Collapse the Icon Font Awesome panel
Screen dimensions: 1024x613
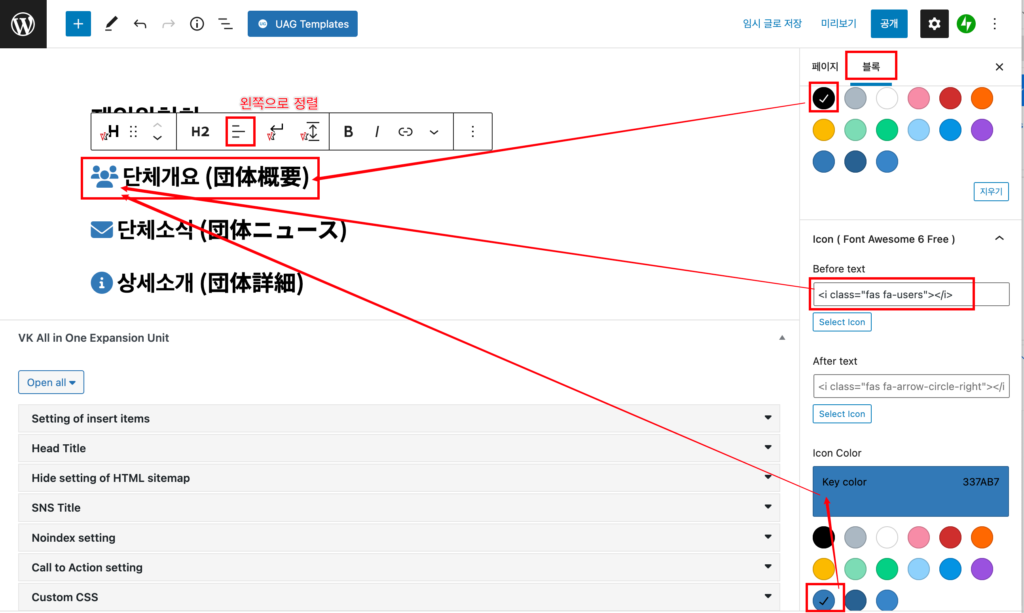(998, 239)
